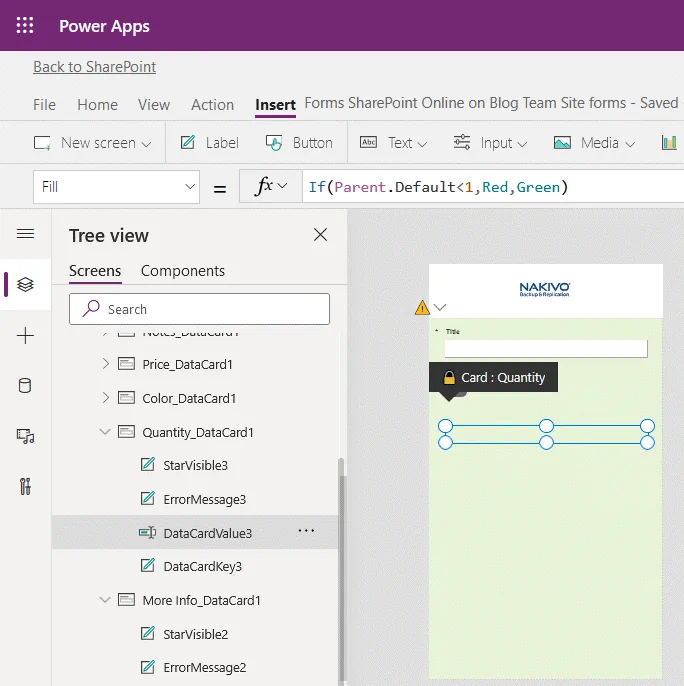Click the Back to SharePoint link
The width and height of the screenshot is (684, 686).
94,67
